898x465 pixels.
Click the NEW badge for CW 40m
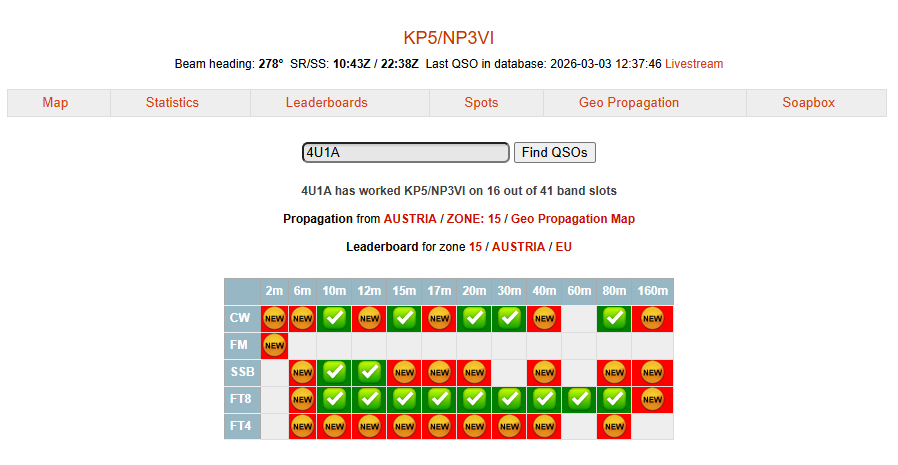[x=544, y=318]
